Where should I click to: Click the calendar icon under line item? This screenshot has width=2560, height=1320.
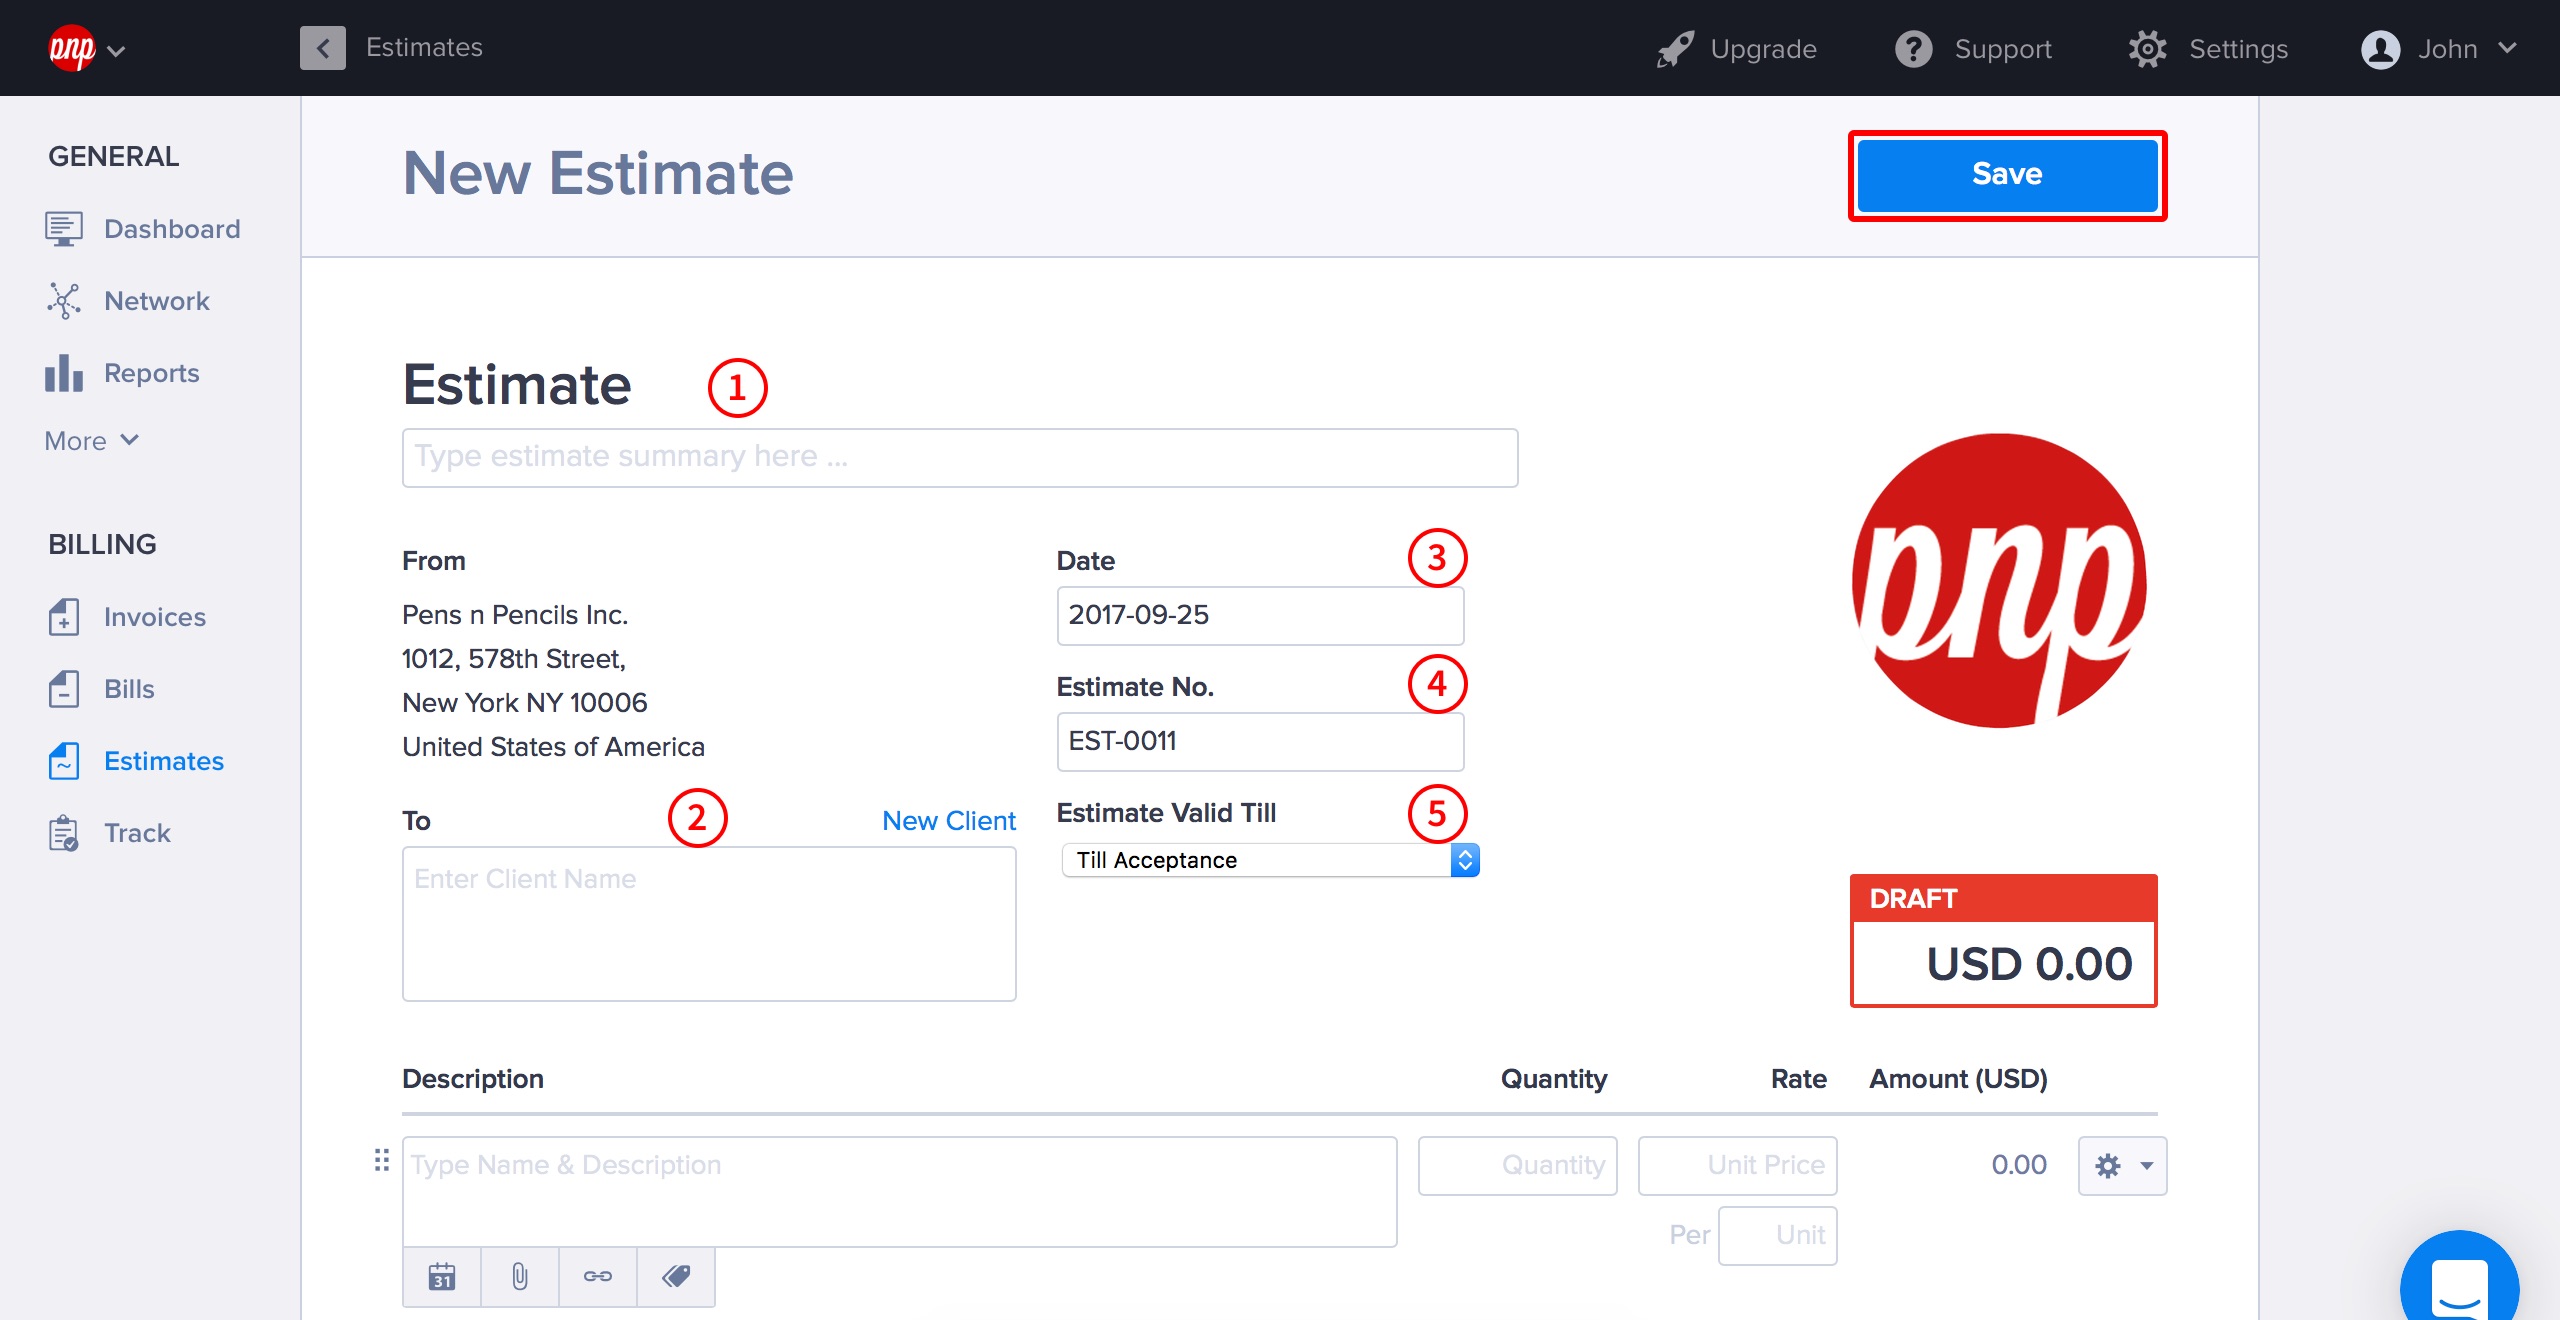[441, 1276]
